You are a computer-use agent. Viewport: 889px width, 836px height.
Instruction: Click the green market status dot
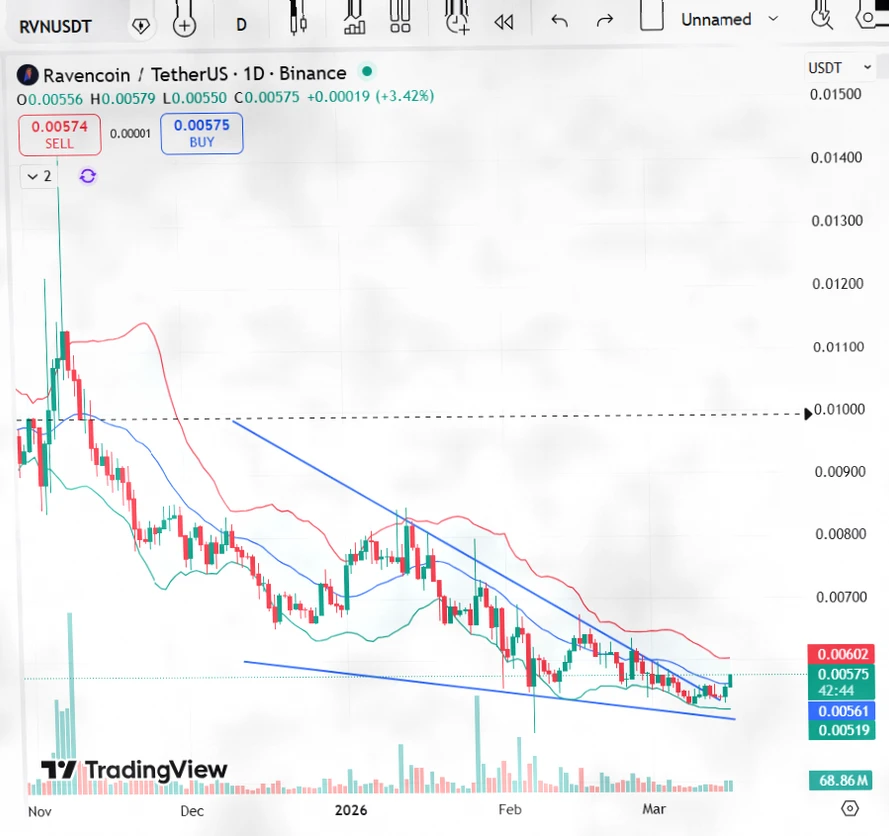click(x=367, y=71)
